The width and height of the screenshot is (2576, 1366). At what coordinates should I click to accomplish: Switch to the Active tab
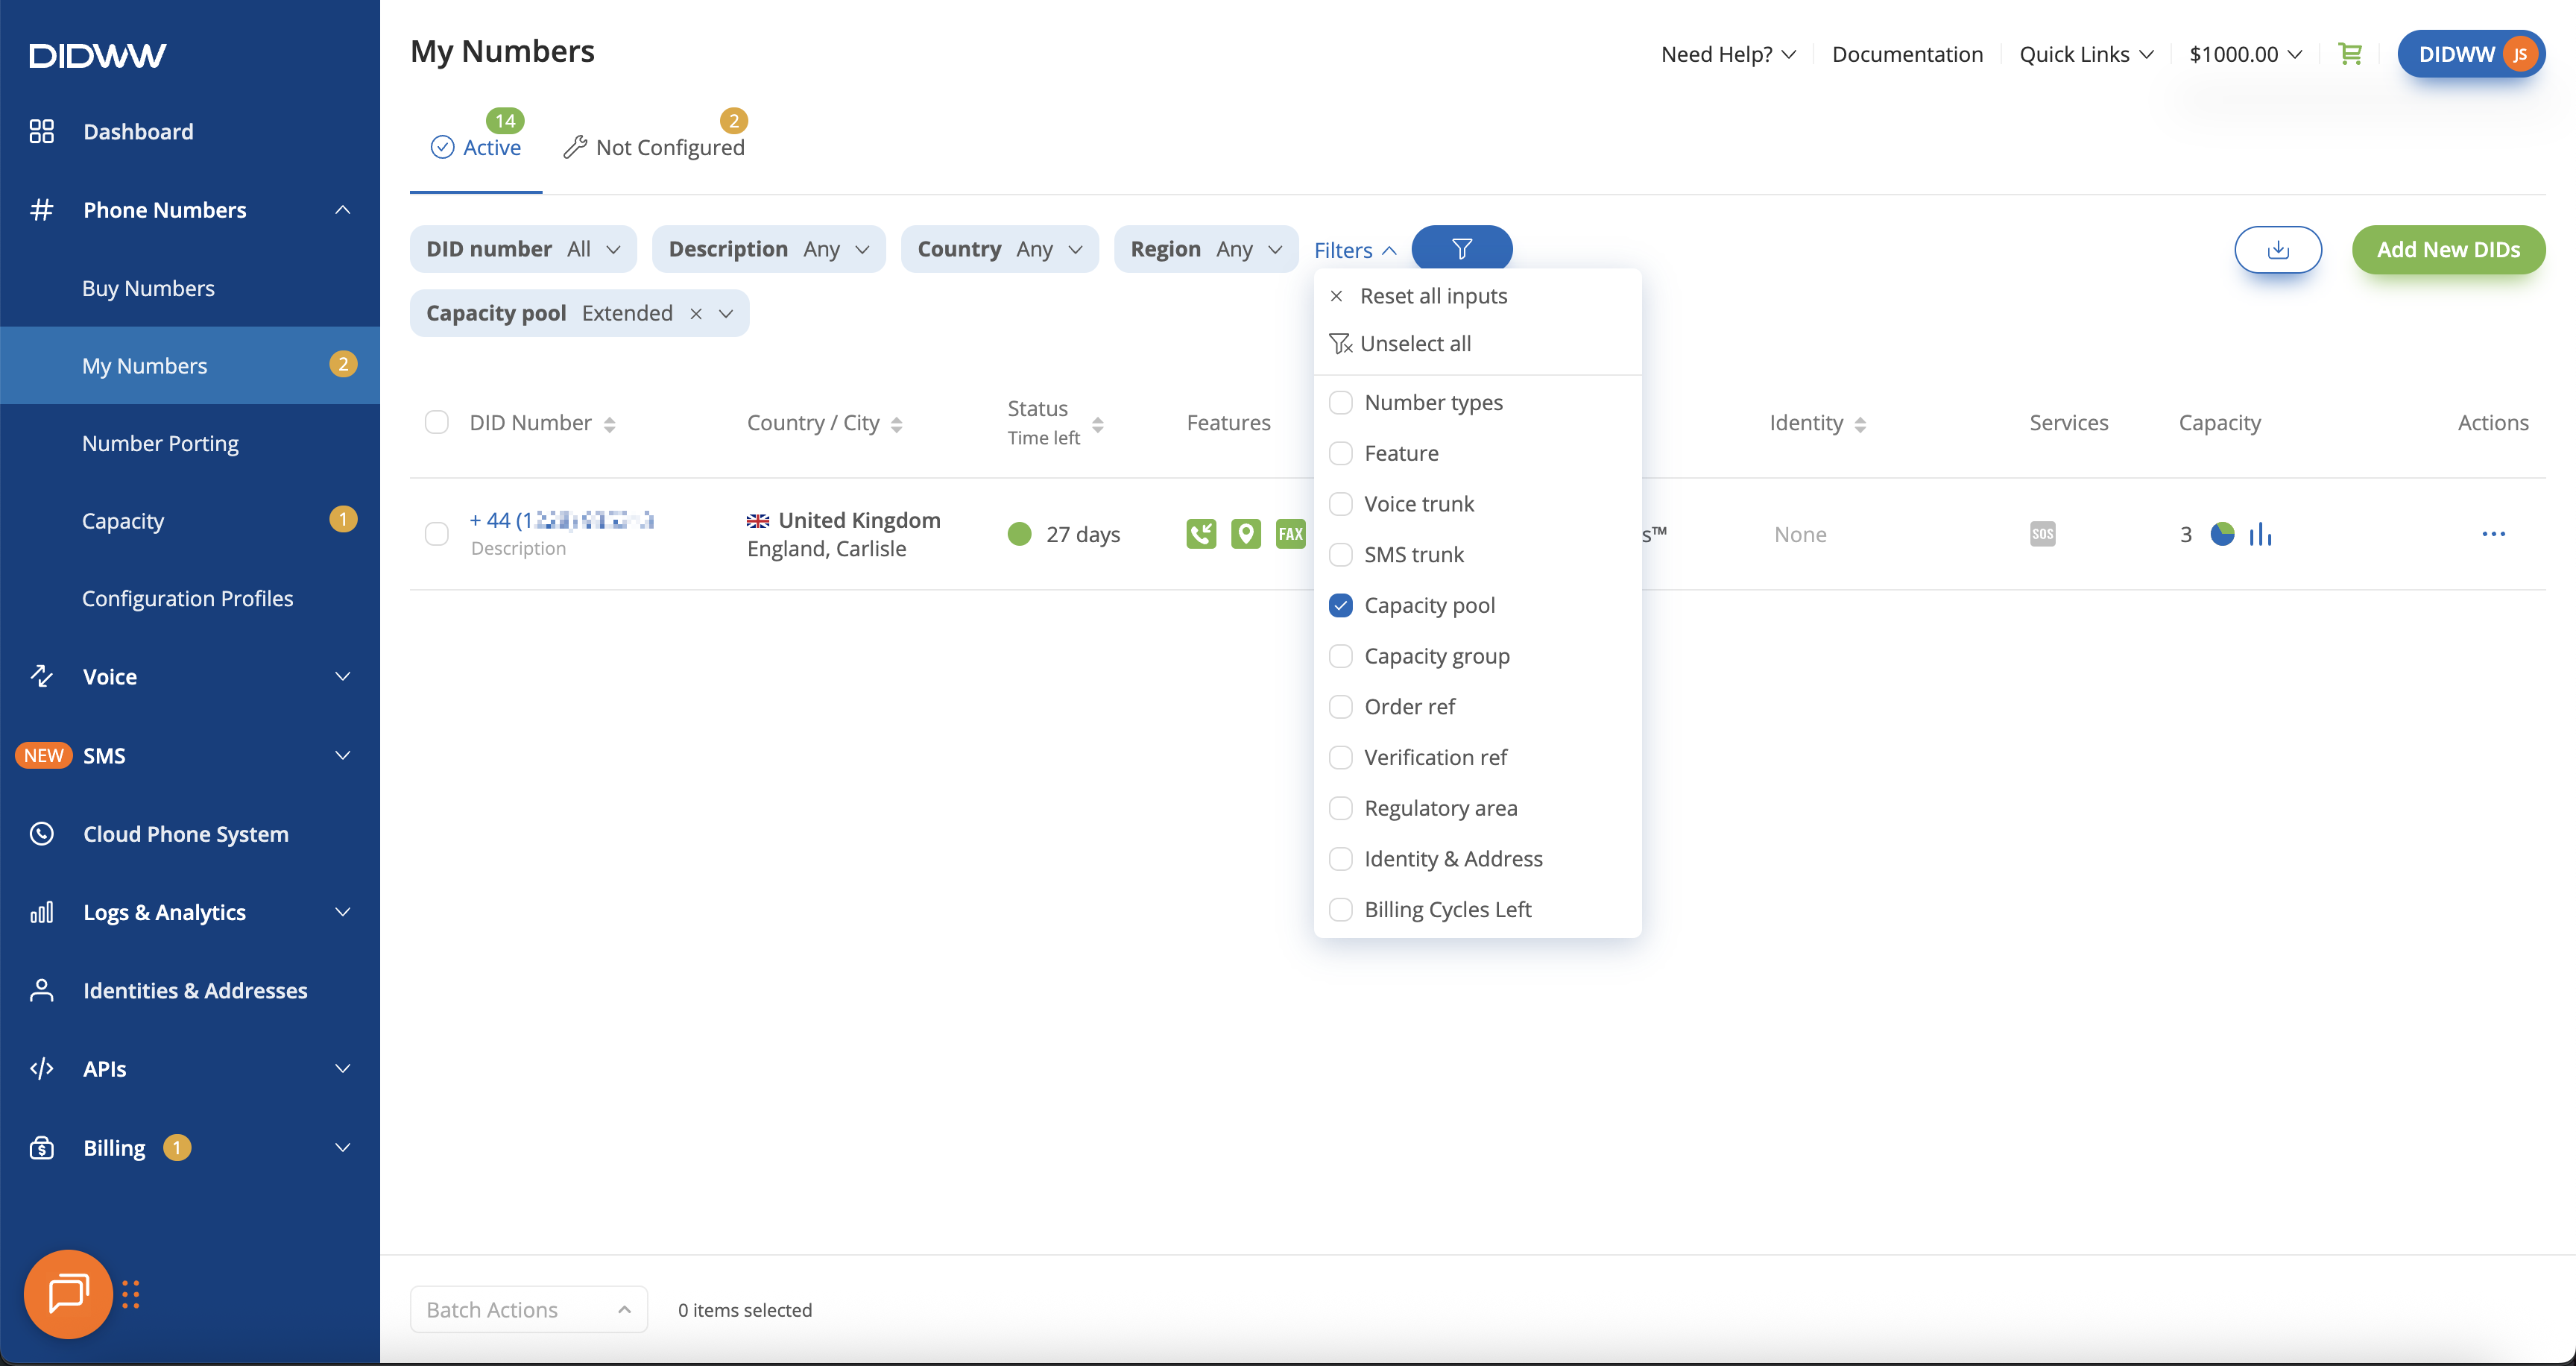476,148
